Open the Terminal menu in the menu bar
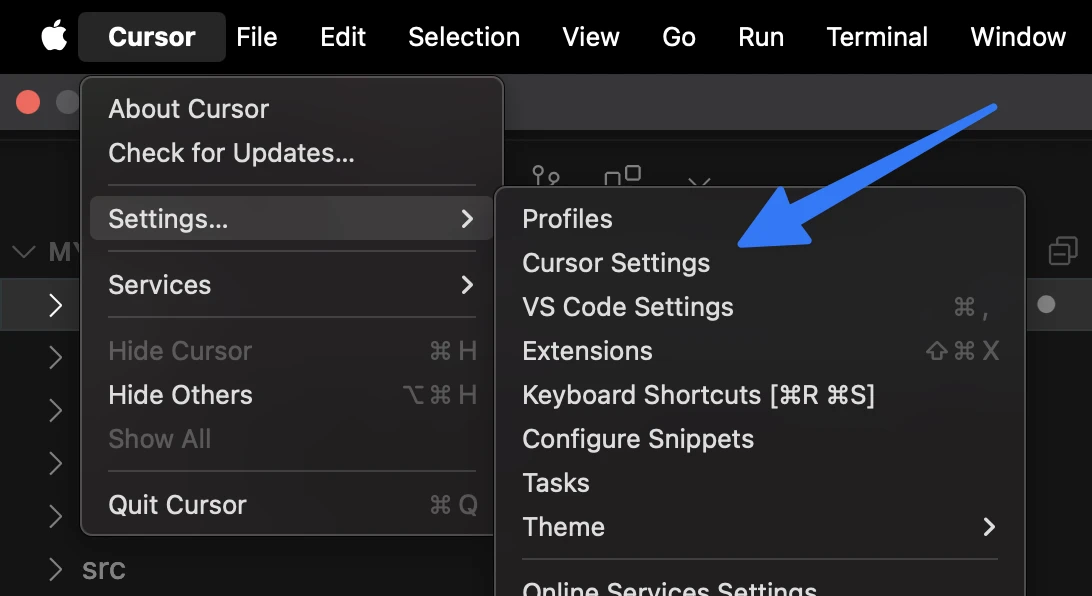This screenshot has width=1092, height=596. point(877,37)
